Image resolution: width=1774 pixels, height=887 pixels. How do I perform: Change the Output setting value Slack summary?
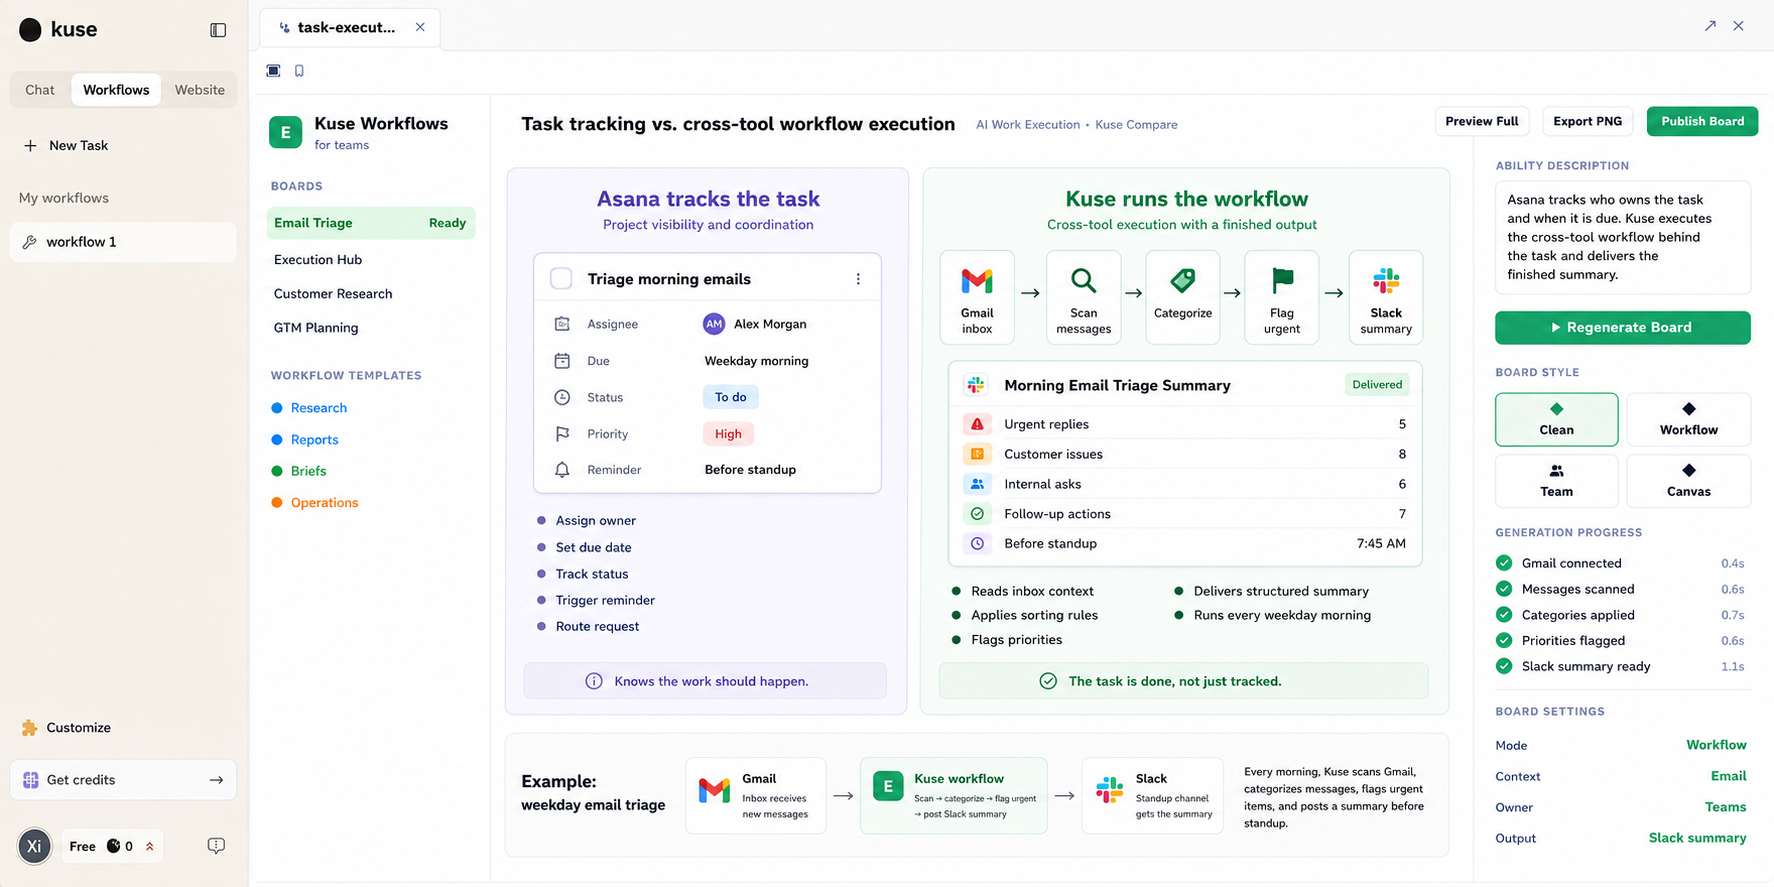(1697, 838)
